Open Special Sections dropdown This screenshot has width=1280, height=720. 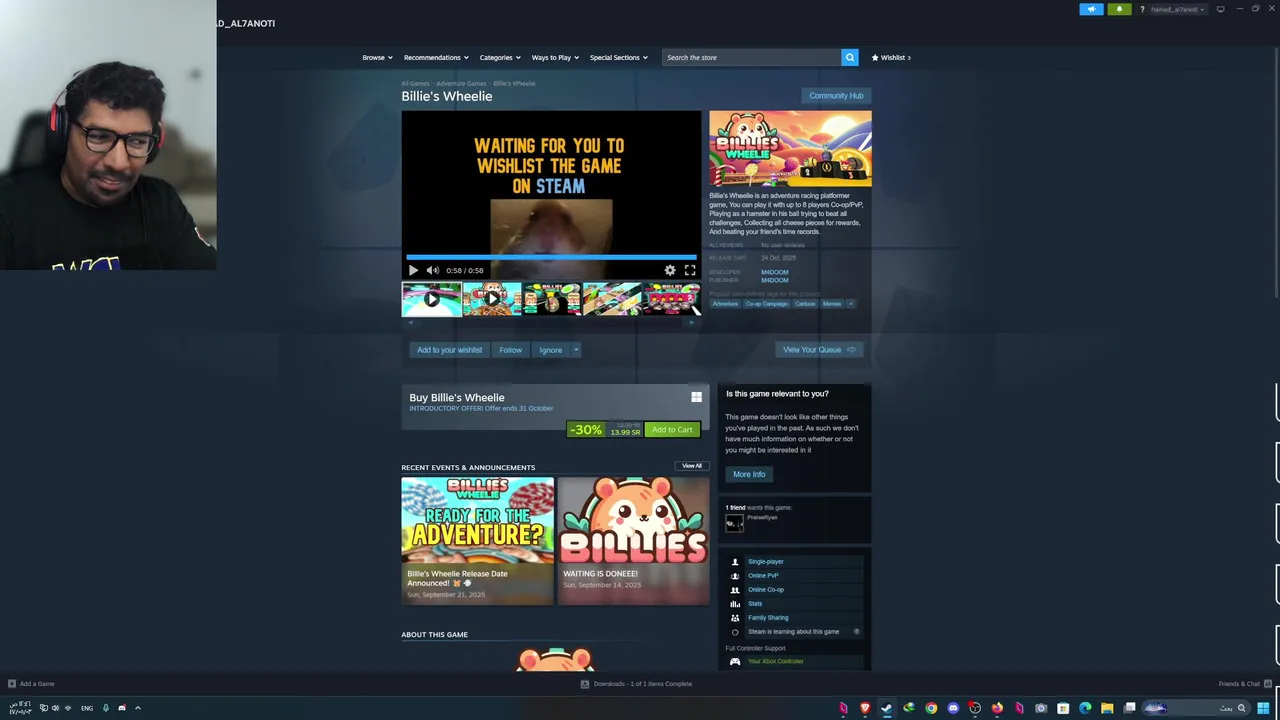tap(618, 57)
